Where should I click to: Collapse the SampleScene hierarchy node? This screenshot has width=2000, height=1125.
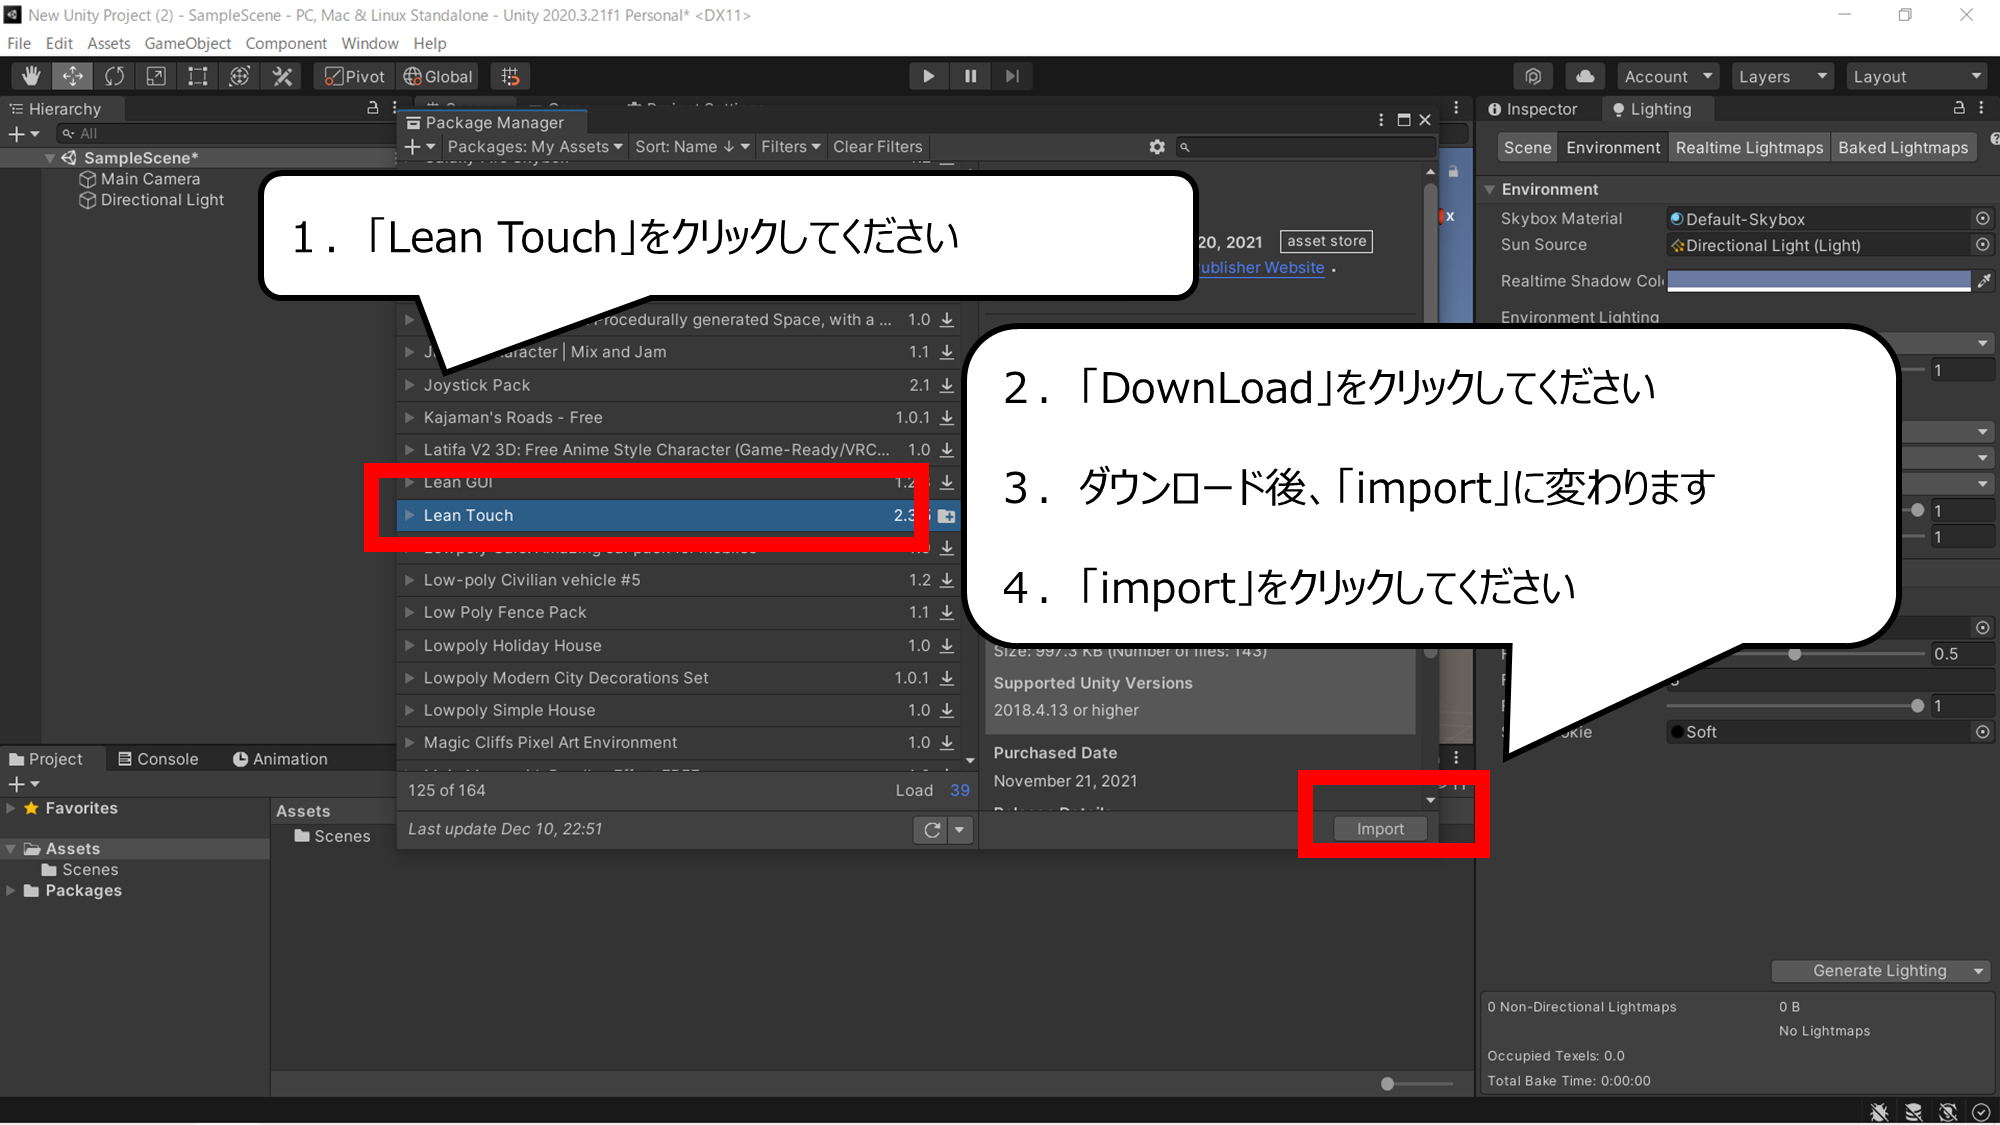(50, 158)
